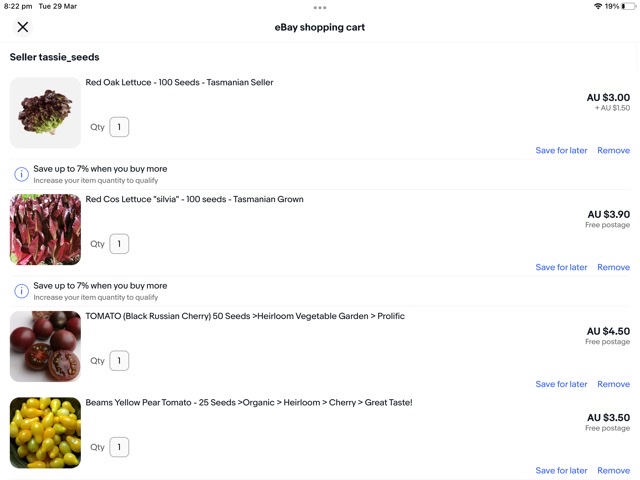
Task: Remove Black Russian Cherry tomato from cart
Action: click(613, 385)
